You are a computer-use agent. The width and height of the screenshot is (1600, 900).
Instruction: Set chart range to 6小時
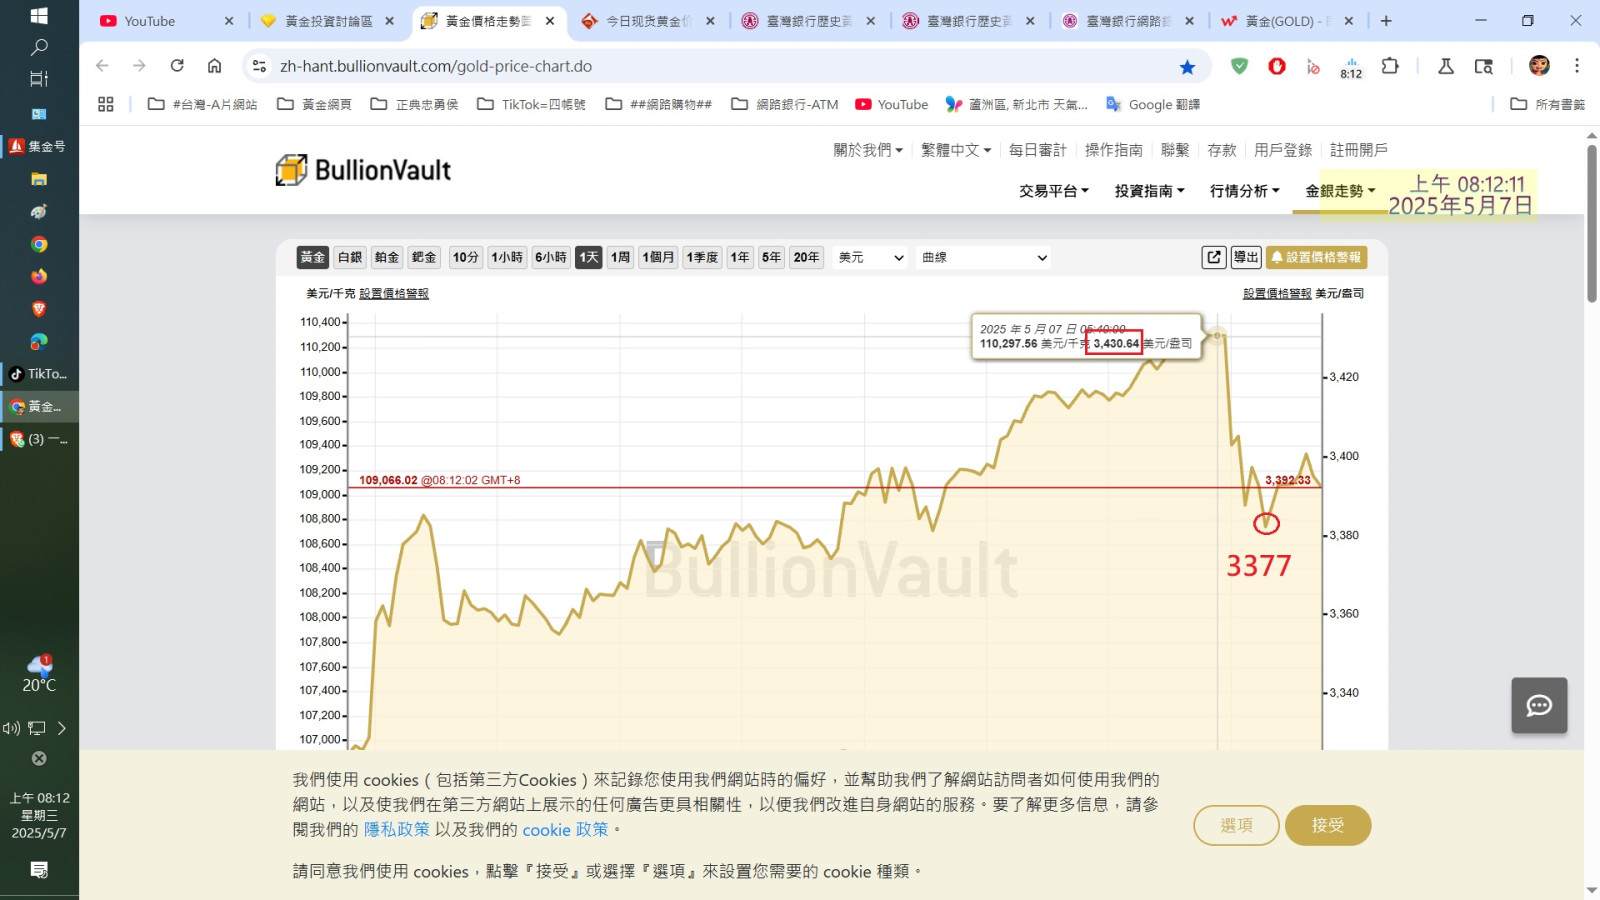coord(551,257)
